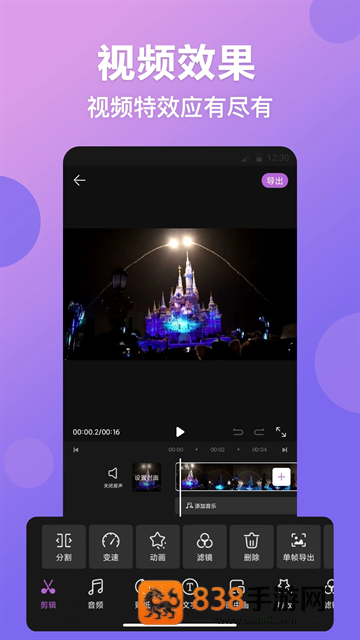
Task: Choose 单帧导出 single frame export
Action: point(298,547)
